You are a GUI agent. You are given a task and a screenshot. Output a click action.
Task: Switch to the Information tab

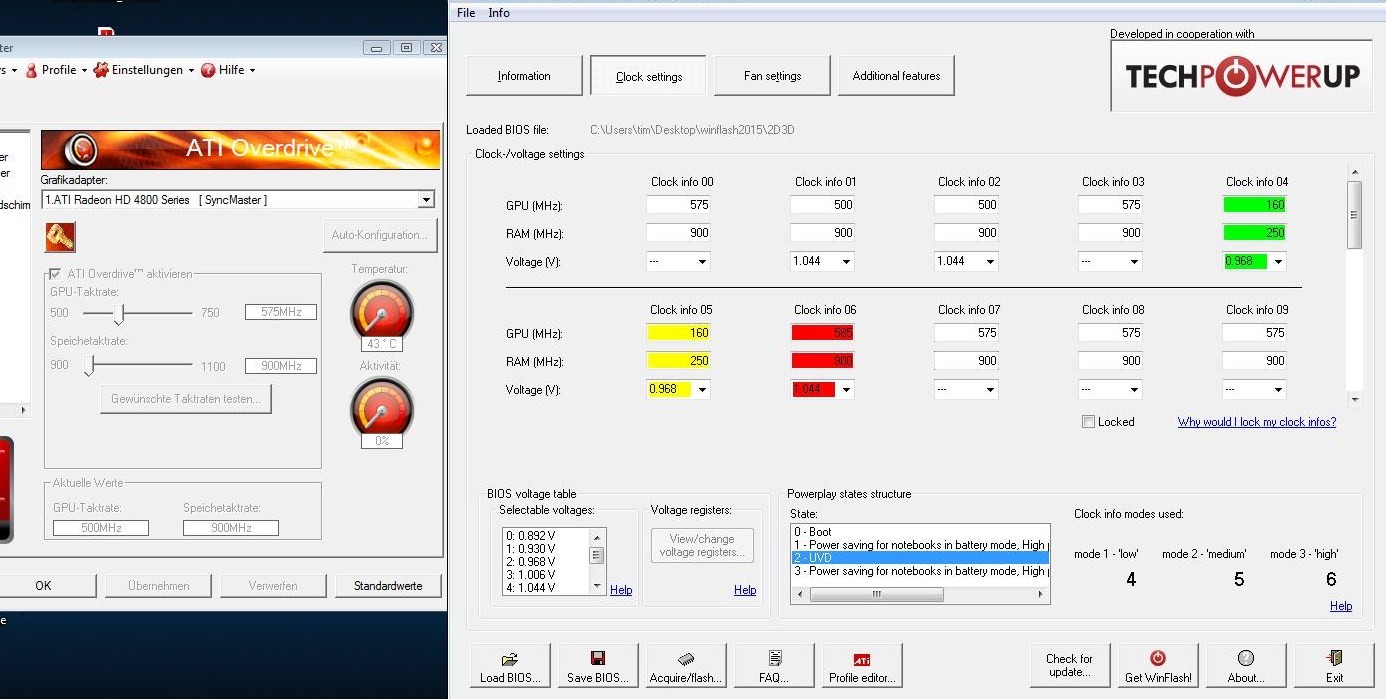click(x=524, y=76)
